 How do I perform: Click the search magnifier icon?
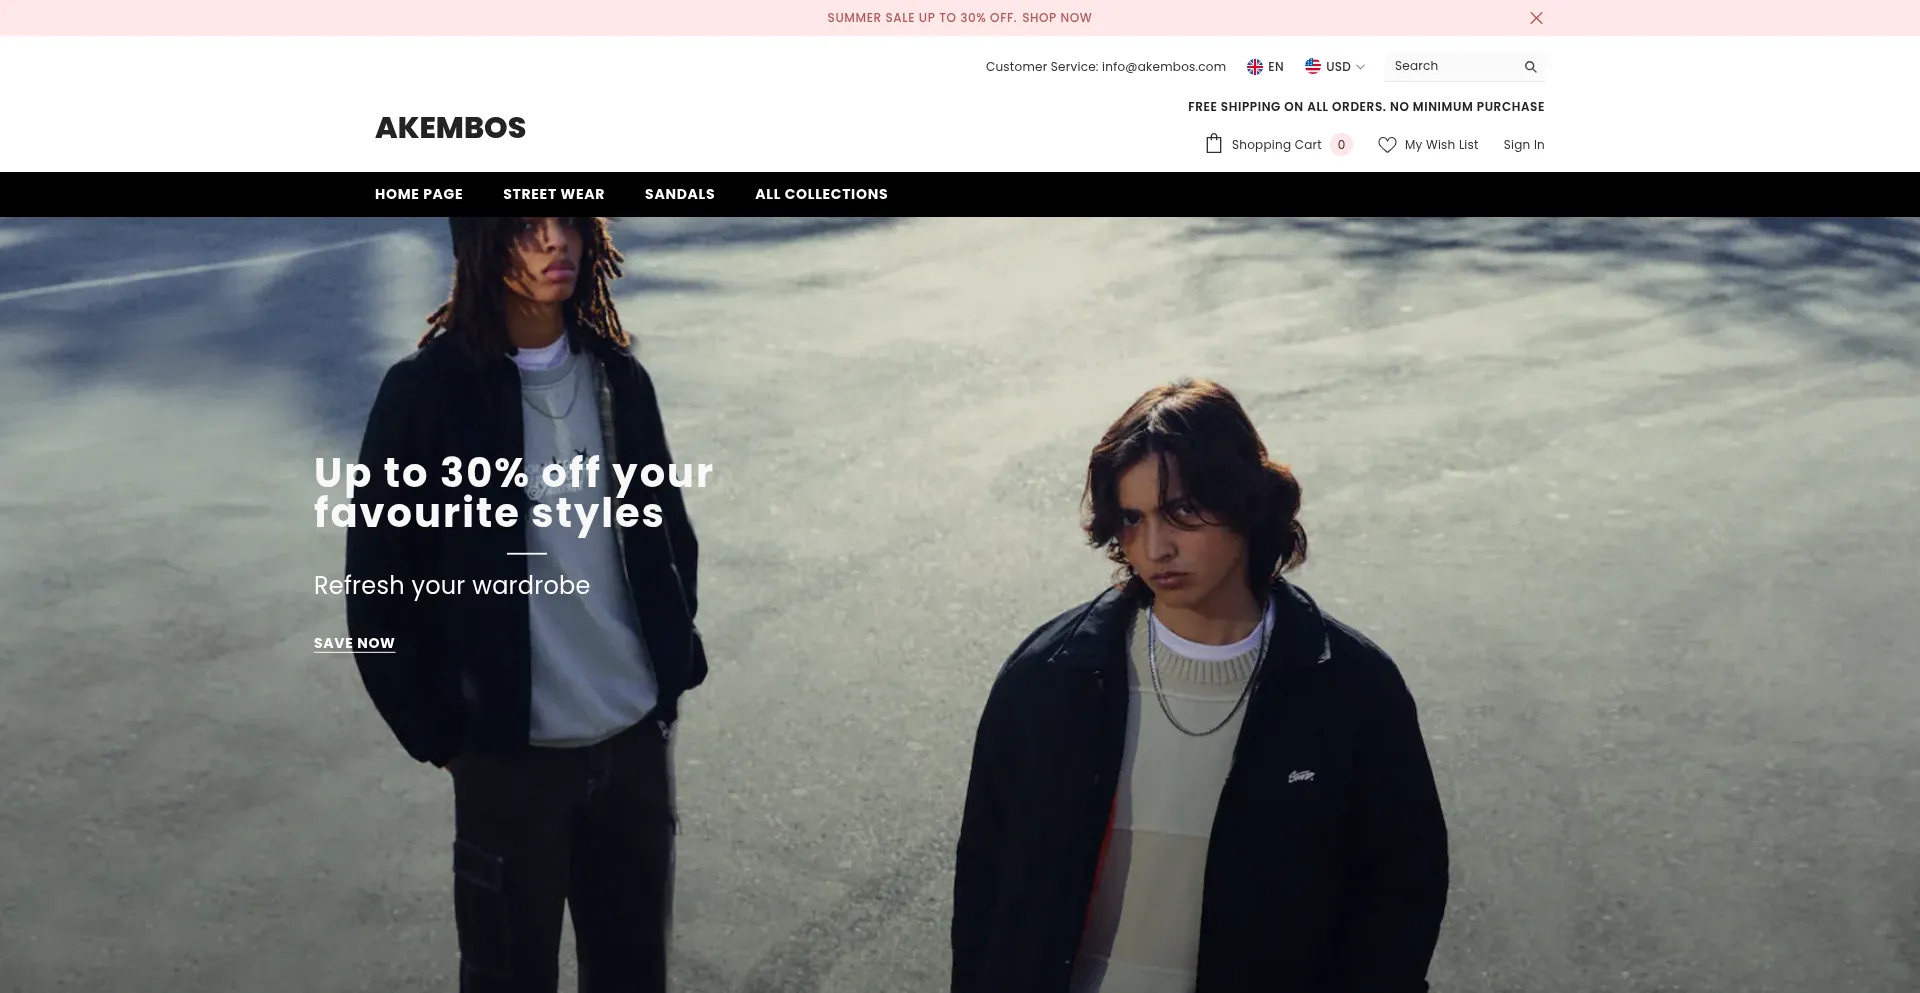[1530, 67]
